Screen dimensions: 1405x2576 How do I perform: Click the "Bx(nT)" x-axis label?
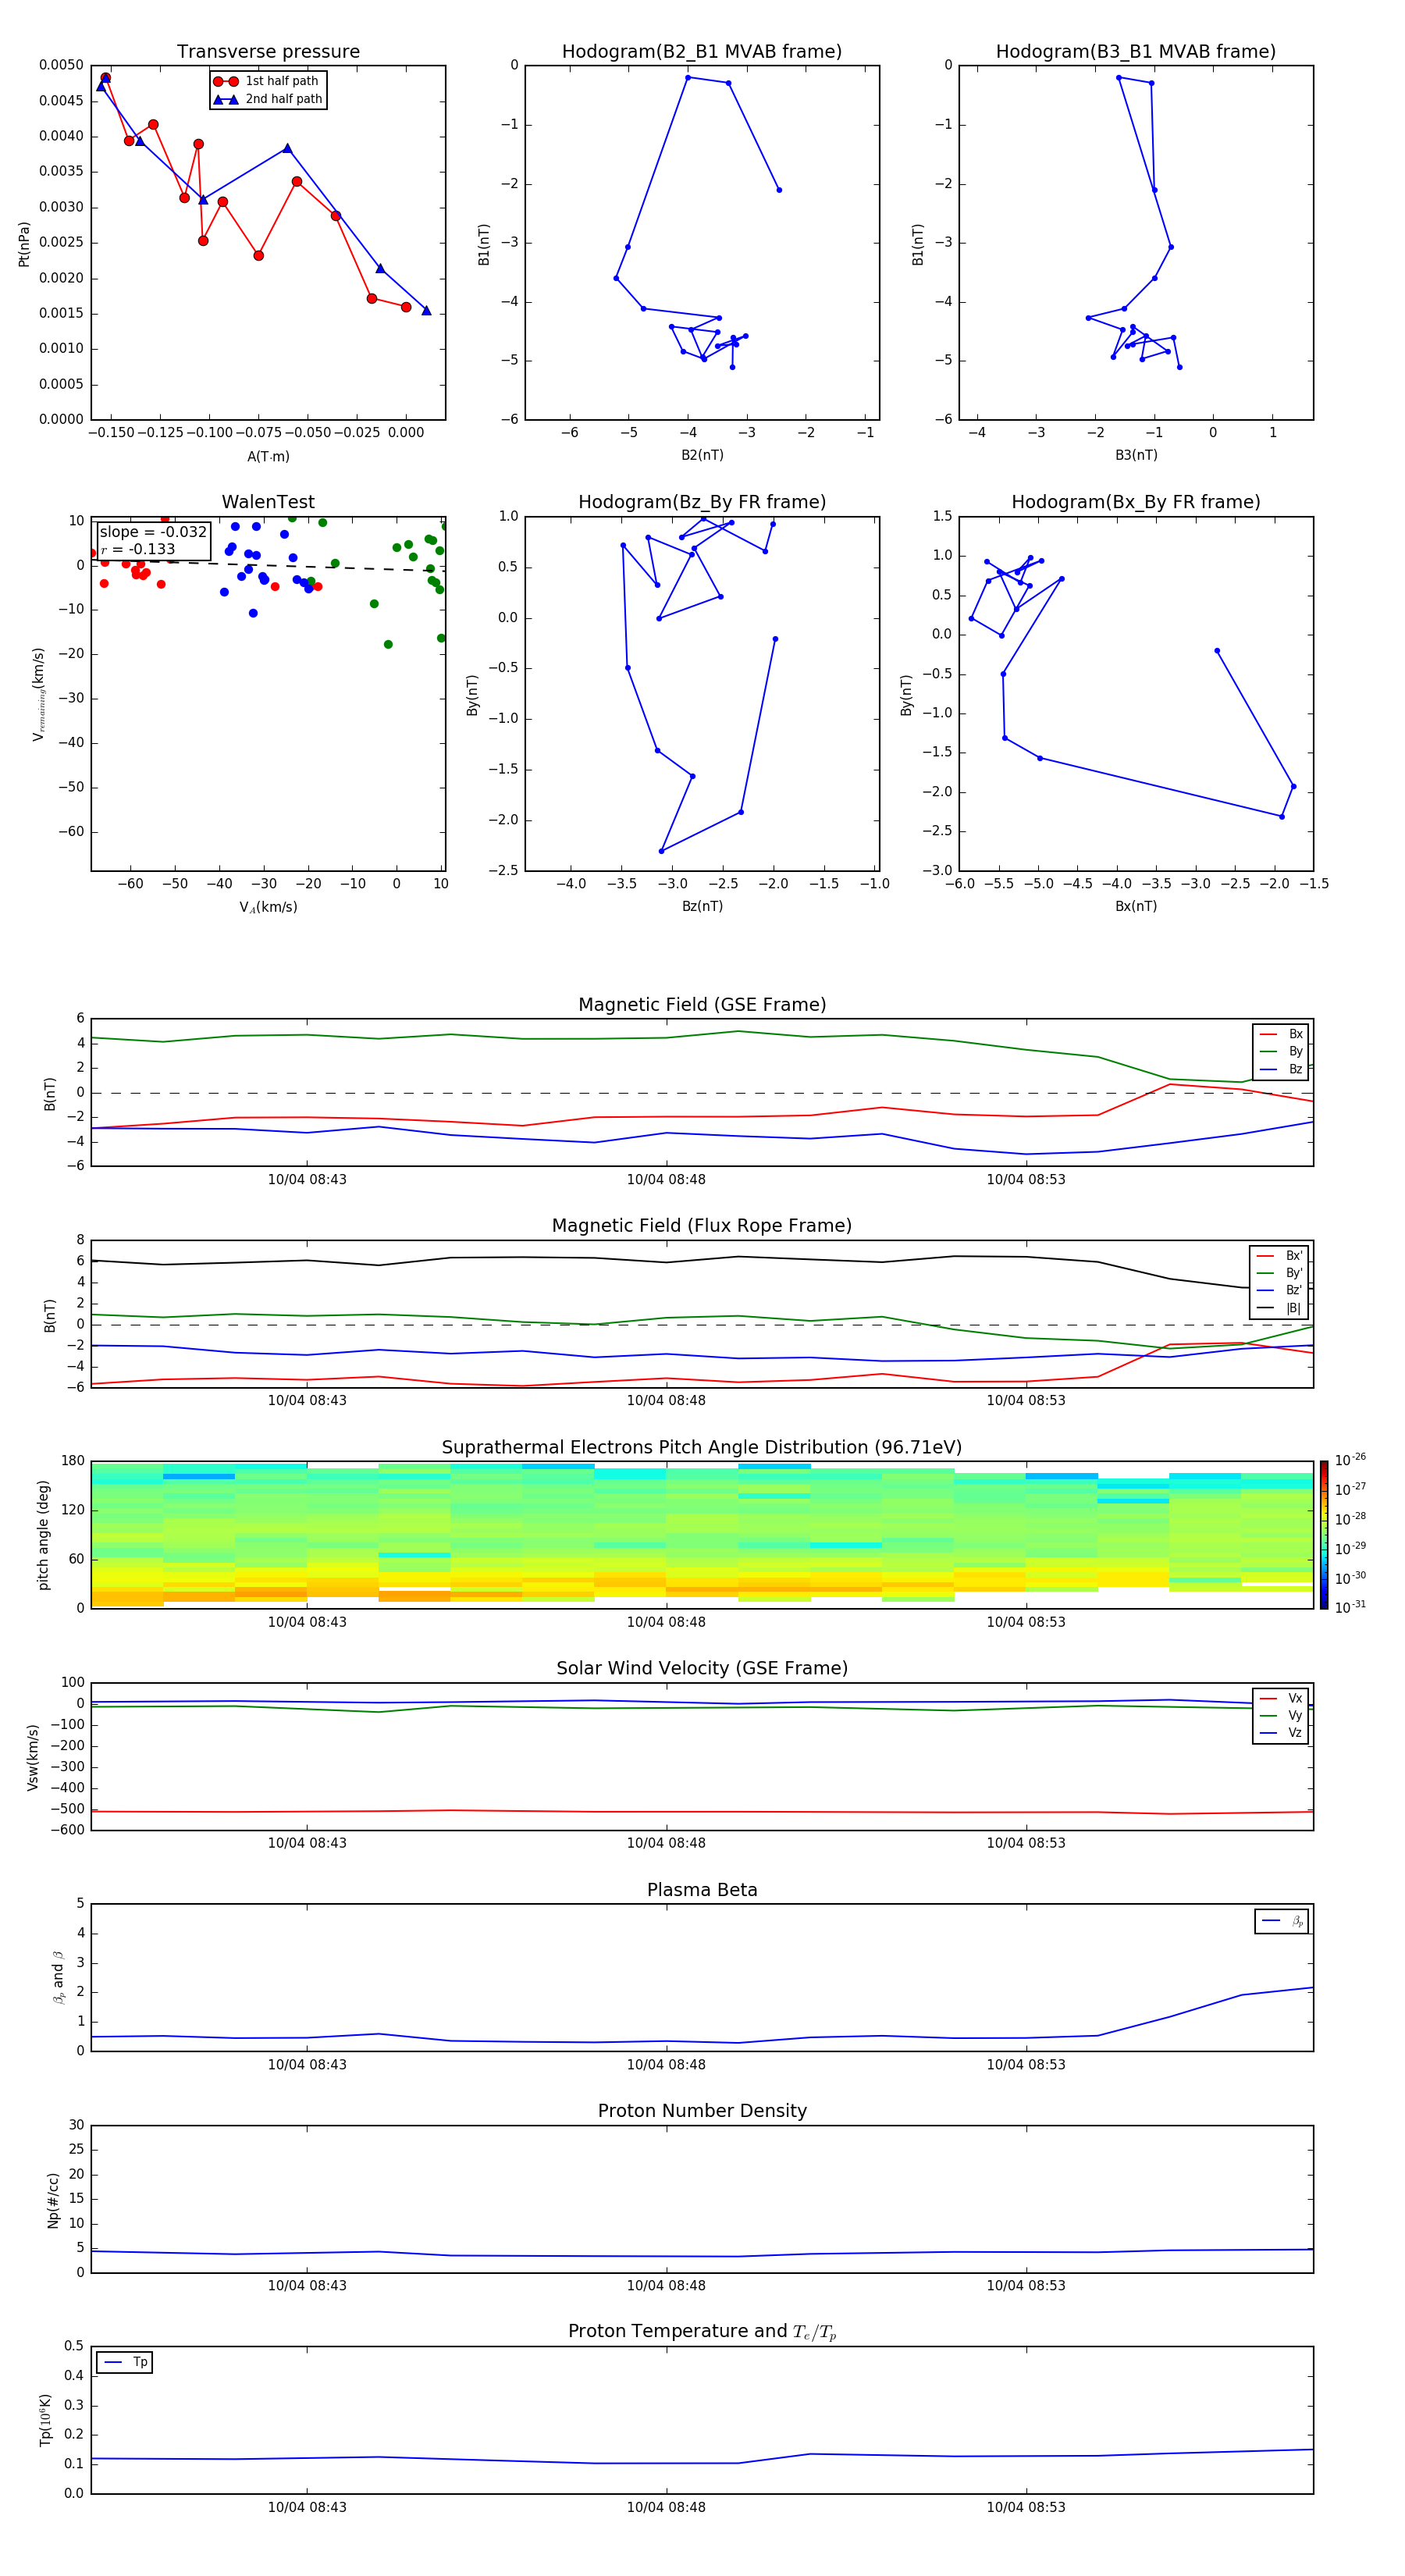[x=1136, y=906]
